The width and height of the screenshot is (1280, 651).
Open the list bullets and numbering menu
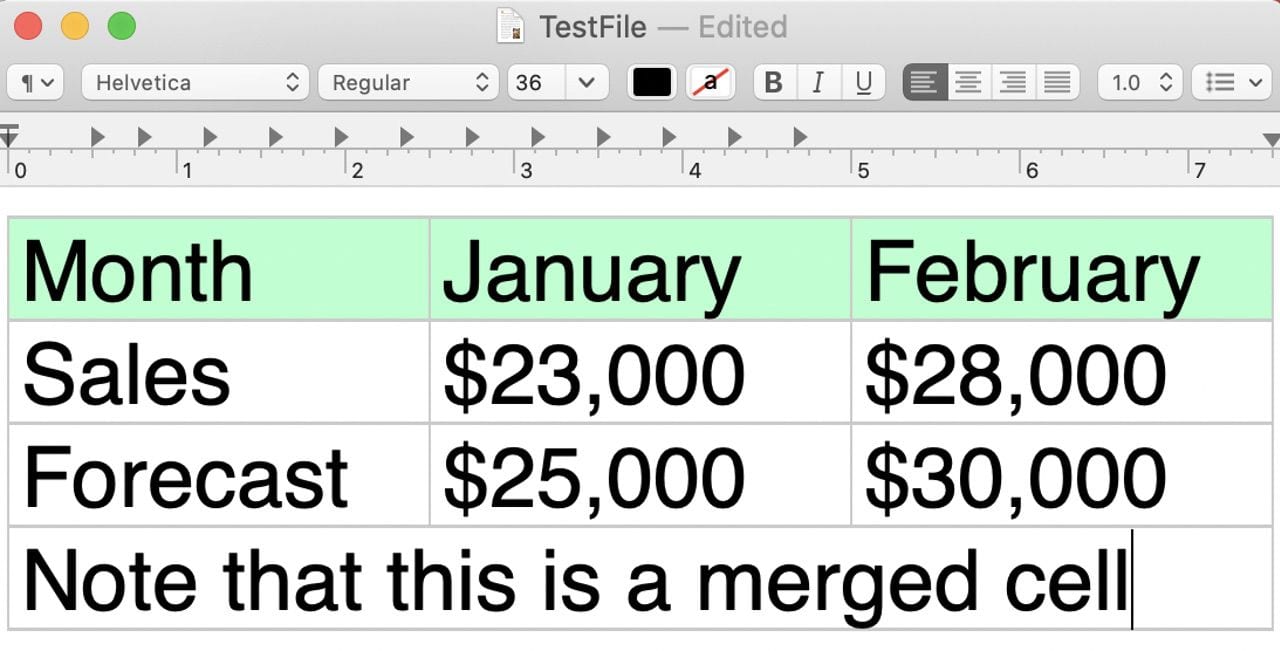(1231, 83)
